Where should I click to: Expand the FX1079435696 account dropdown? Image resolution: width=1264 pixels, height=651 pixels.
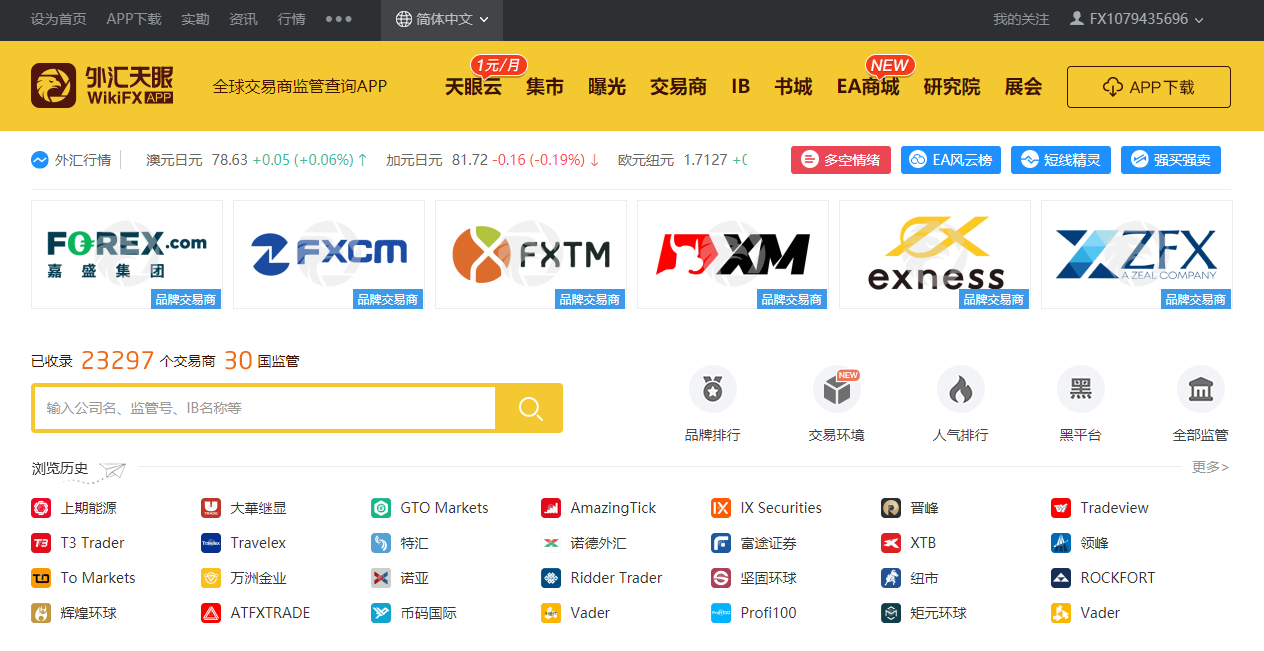(x=1137, y=19)
